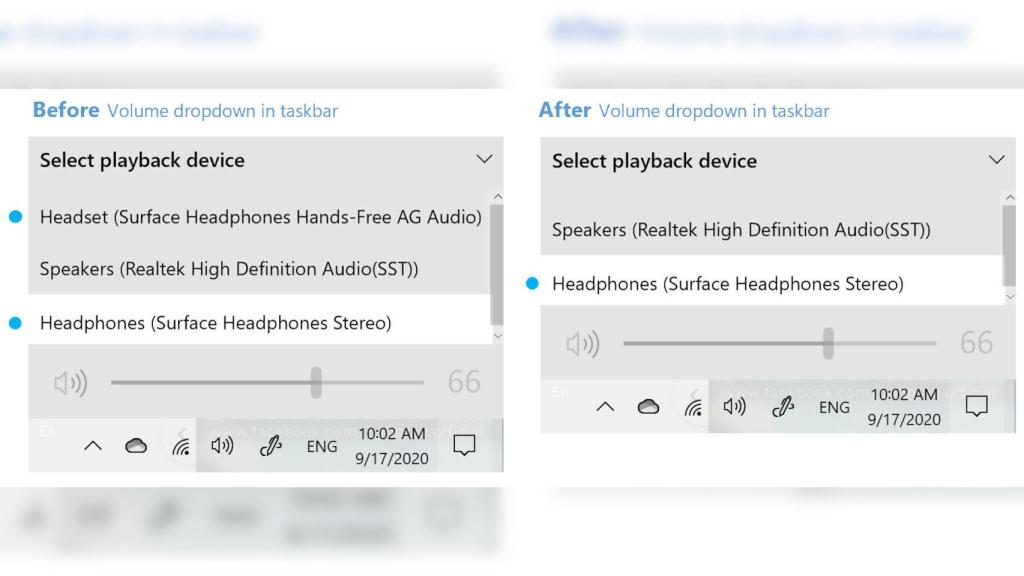Click the volume slider handle at level 66

click(316, 382)
